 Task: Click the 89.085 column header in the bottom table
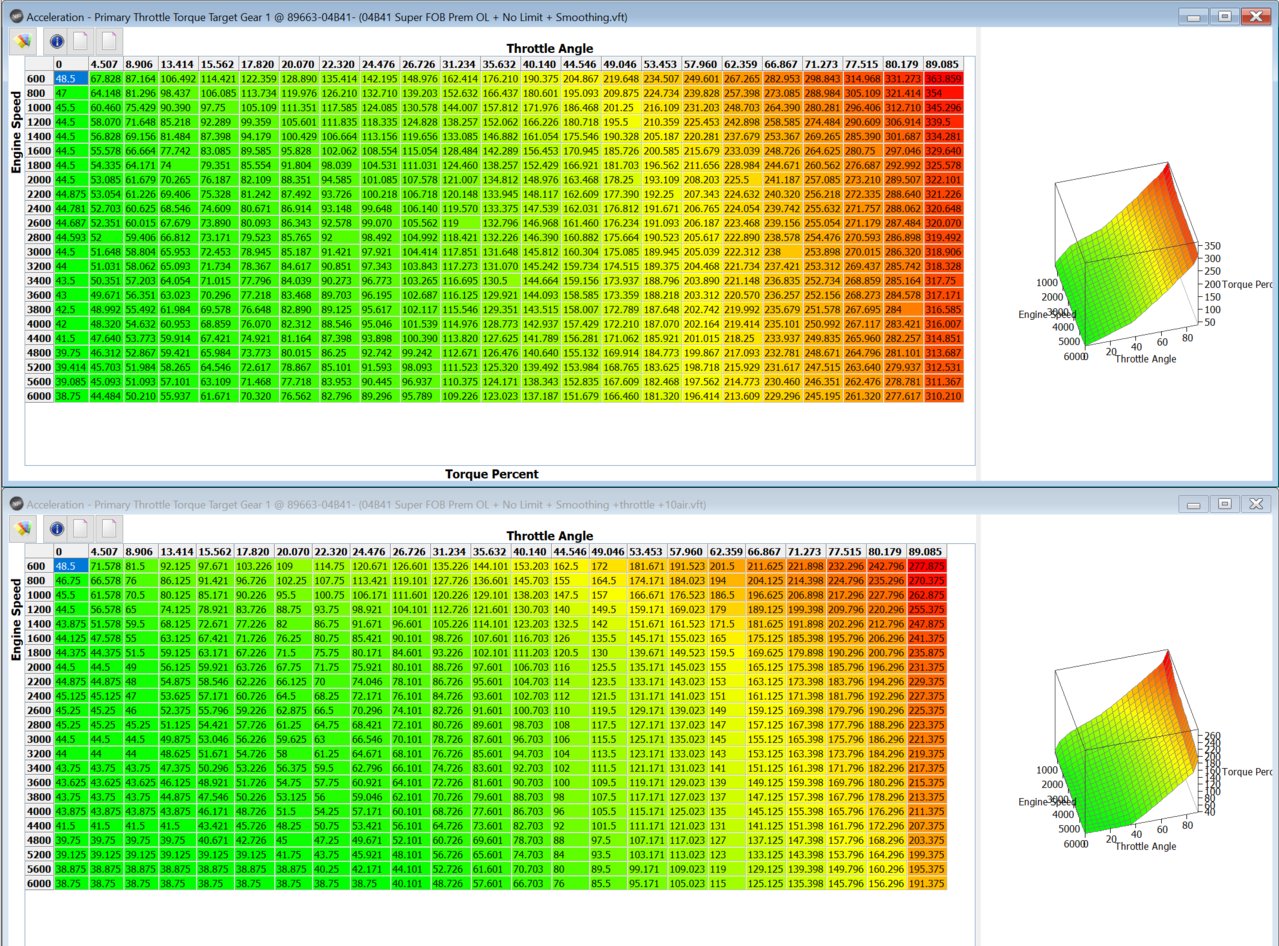tap(927, 551)
